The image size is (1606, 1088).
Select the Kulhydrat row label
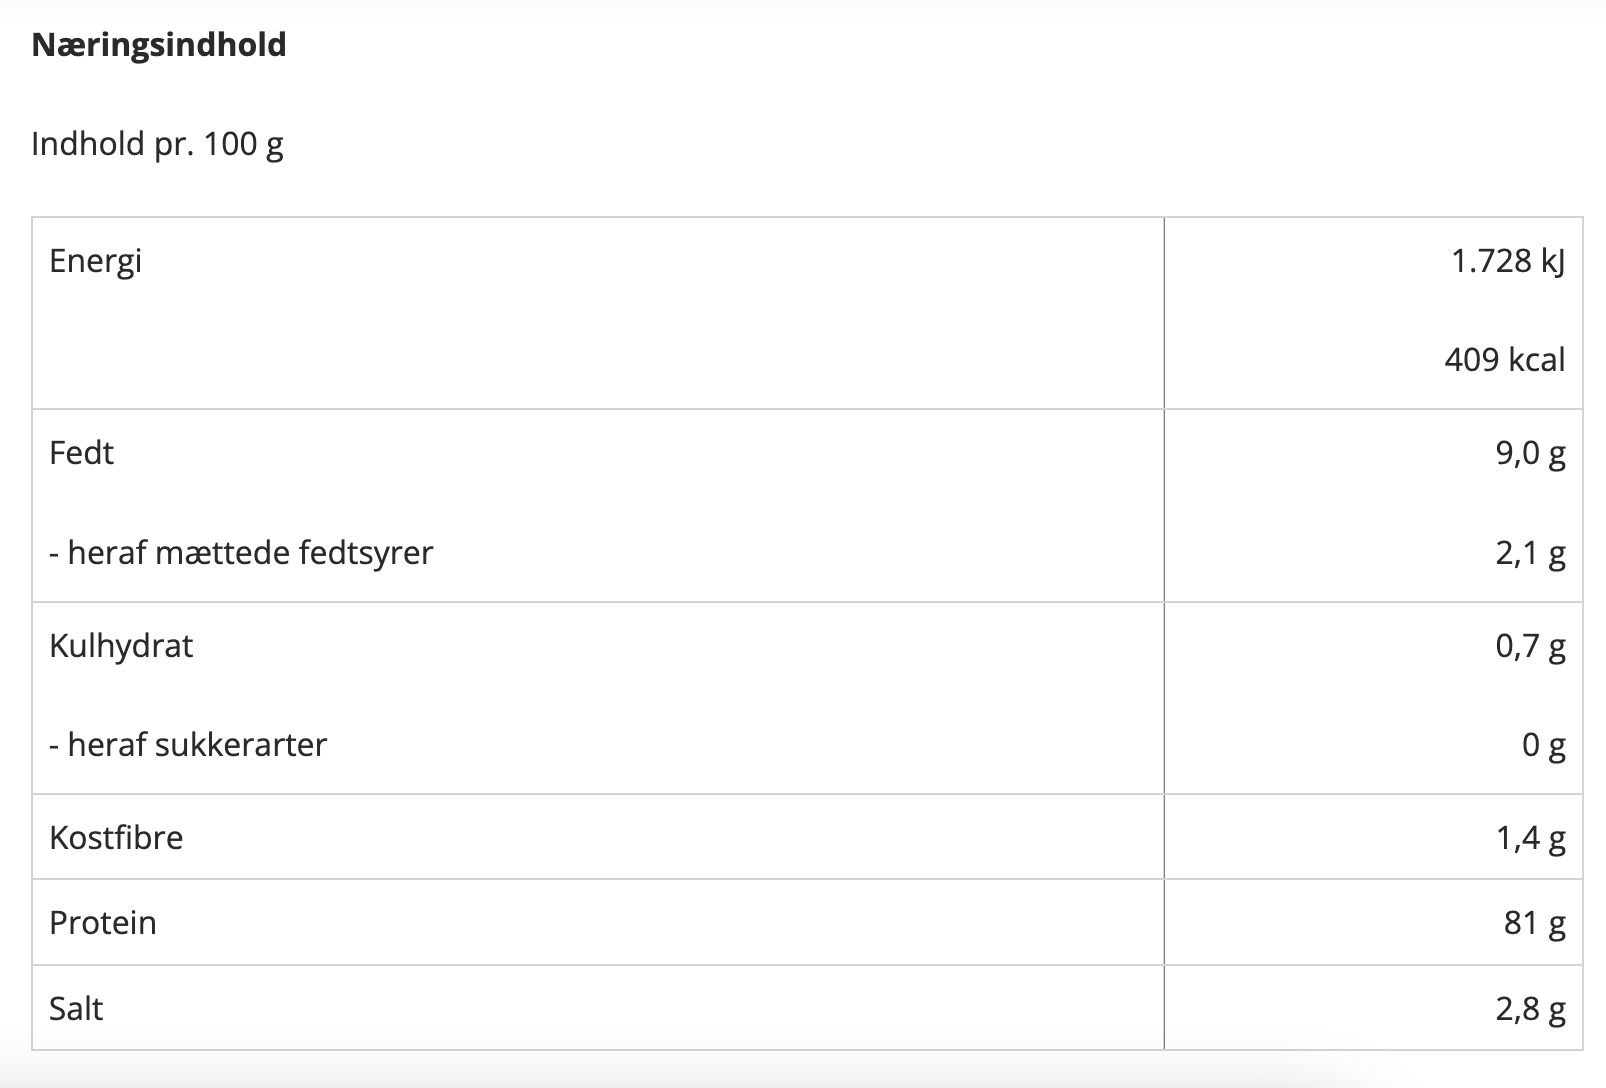coord(121,646)
